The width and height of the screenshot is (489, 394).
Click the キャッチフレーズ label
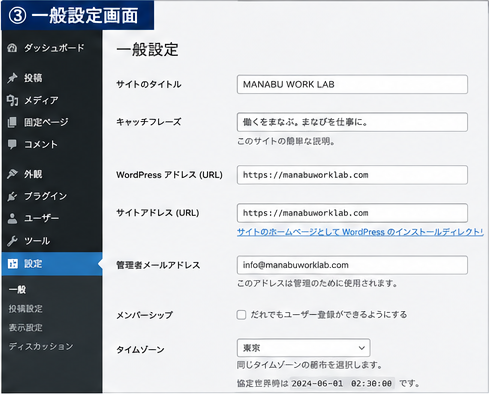(149, 122)
